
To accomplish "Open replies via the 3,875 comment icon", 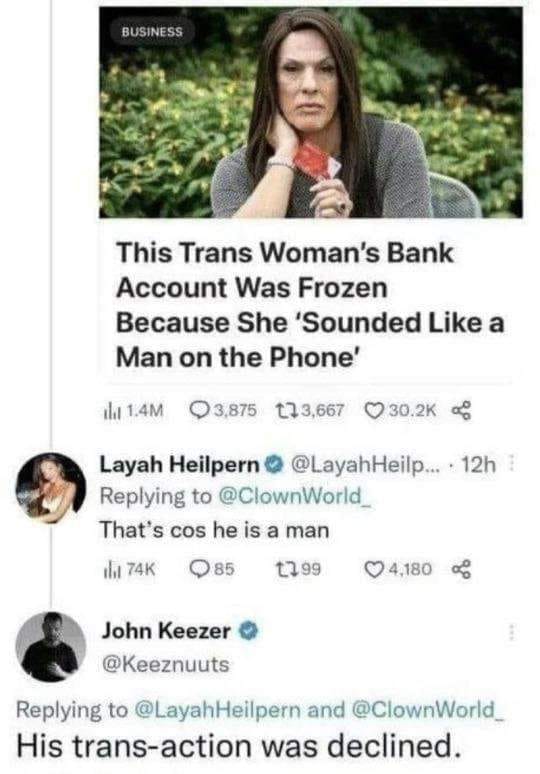I will pyautogui.click(x=198, y=410).
